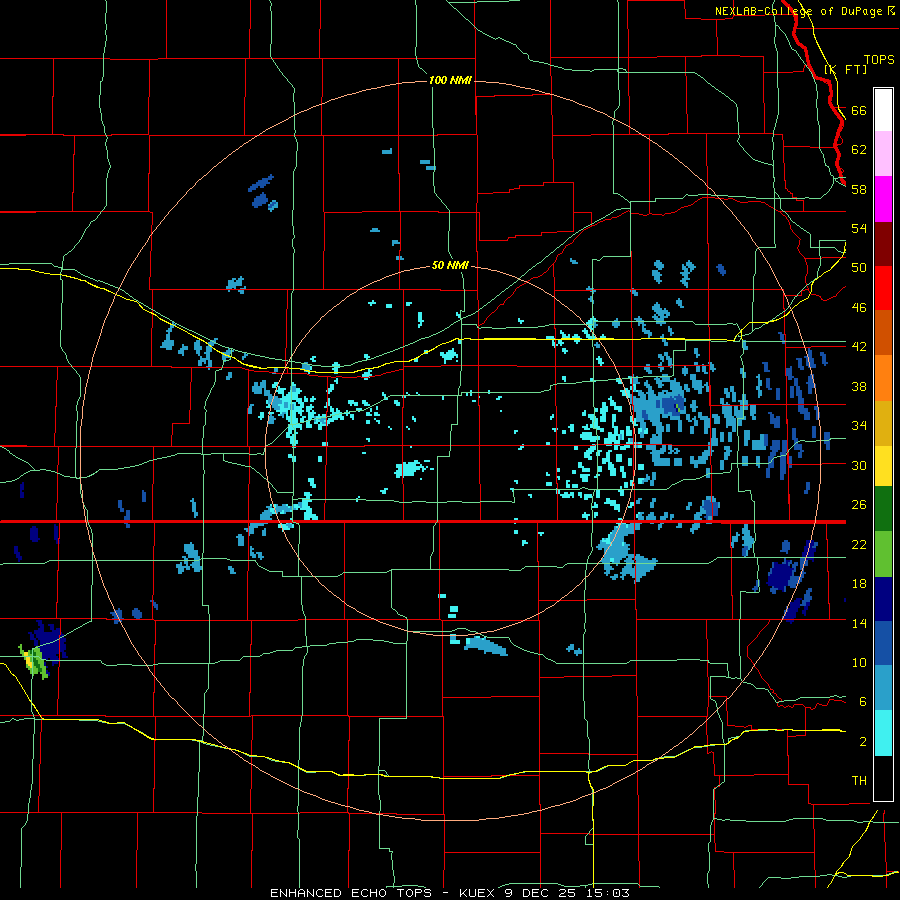Image resolution: width=900 pixels, height=900 pixels.
Task: Click the navy blue legend swatch
Action: coord(883,599)
